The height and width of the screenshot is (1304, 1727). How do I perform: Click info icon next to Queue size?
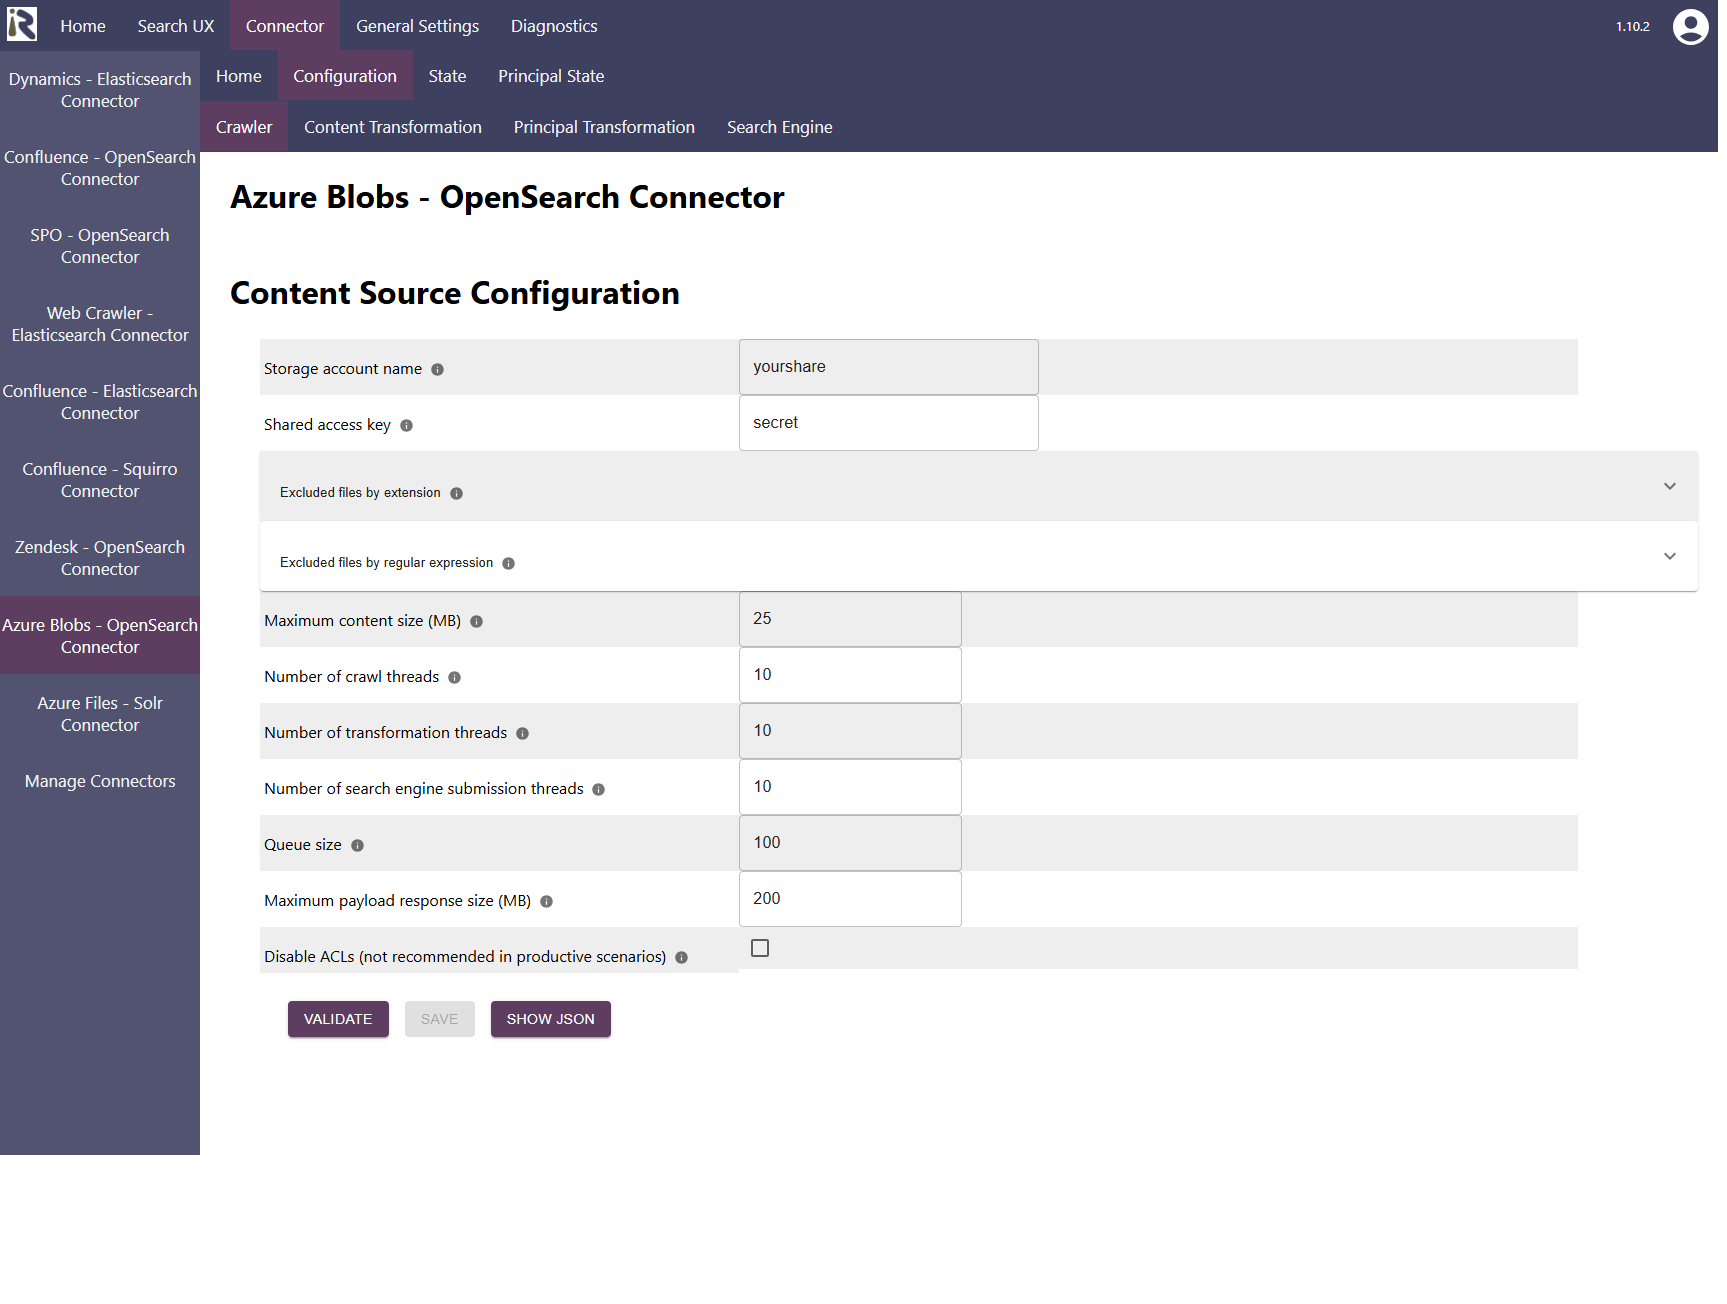(x=357, y=846)
